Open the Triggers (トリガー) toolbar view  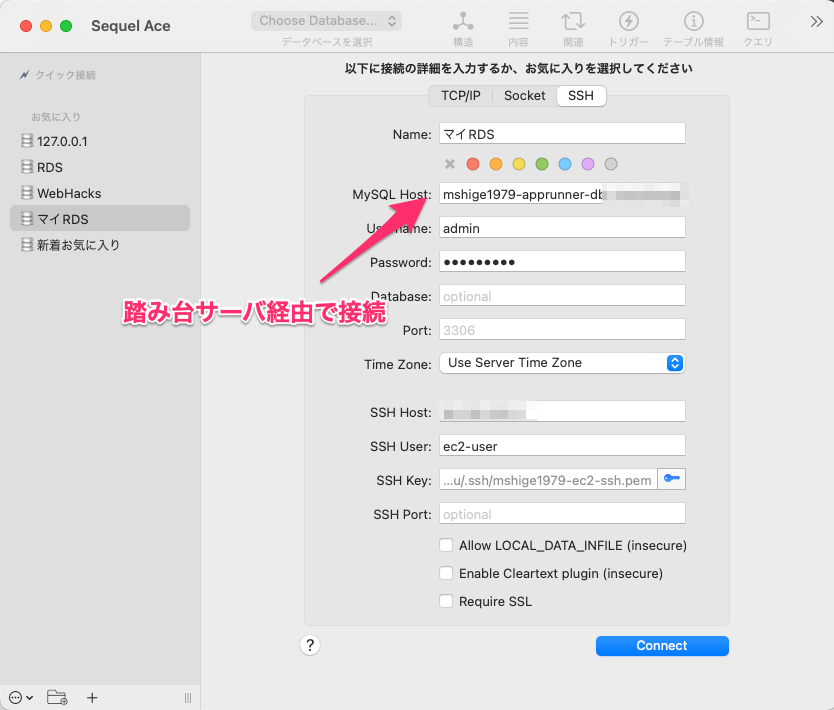click(x=628, y=29)
